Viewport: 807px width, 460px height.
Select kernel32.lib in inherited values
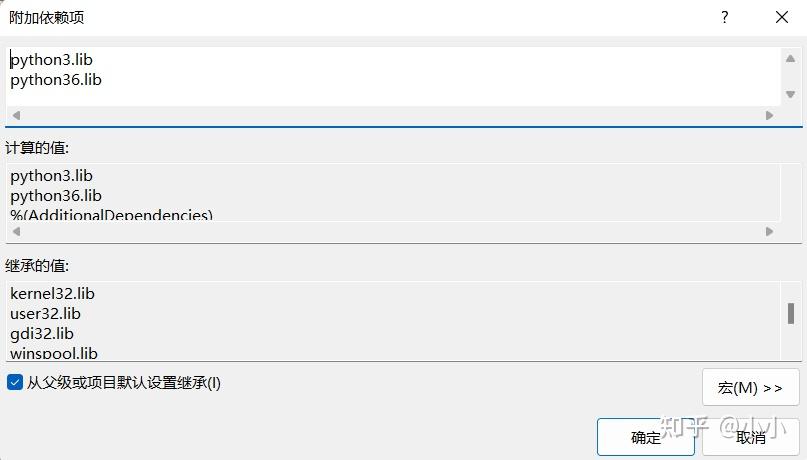tap(52, 293)
